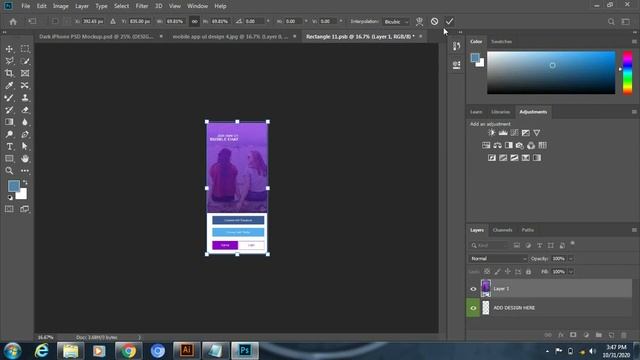
Task: Select the Eyedropper tool
Action: click(9, 86)
